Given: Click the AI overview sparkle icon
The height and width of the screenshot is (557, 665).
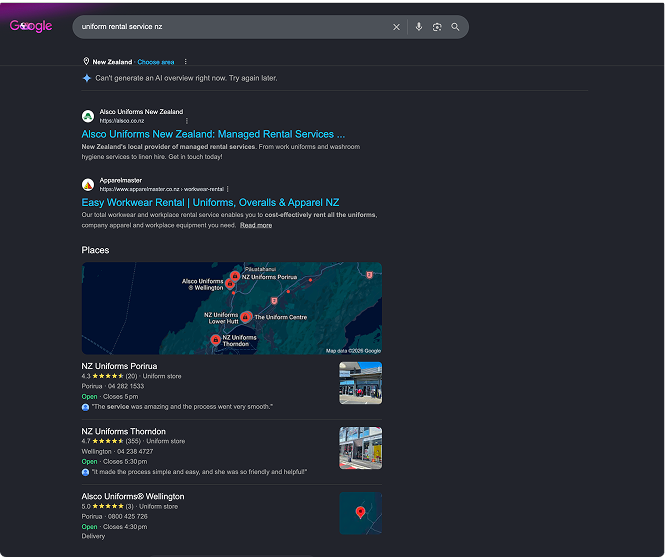Looking at the screenshot, I should click(87, 78).
